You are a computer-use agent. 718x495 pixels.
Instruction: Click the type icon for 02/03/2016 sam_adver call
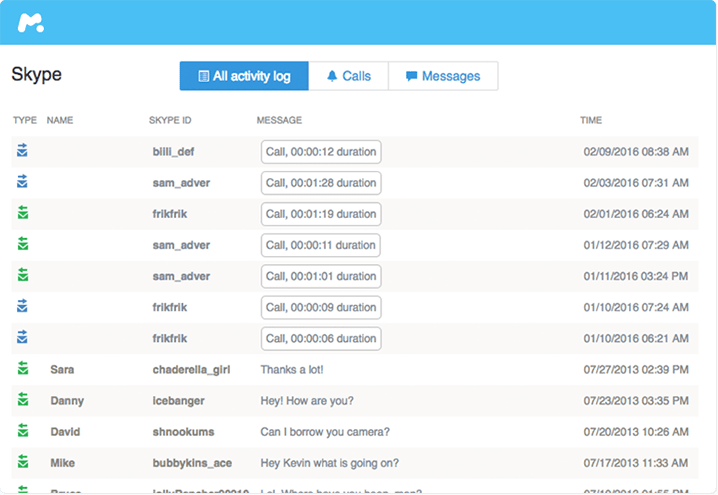[x=22, y=181]
